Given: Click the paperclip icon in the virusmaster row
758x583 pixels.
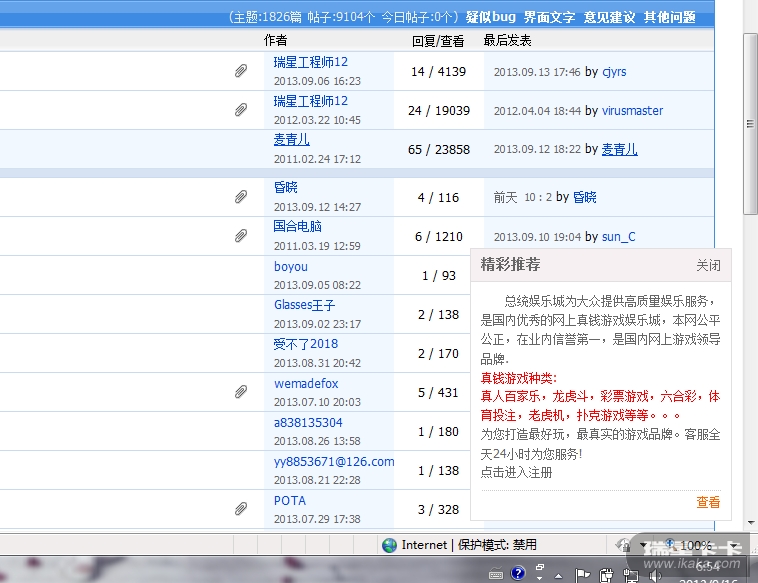Looking at the screenshot, I should point(241,110).
